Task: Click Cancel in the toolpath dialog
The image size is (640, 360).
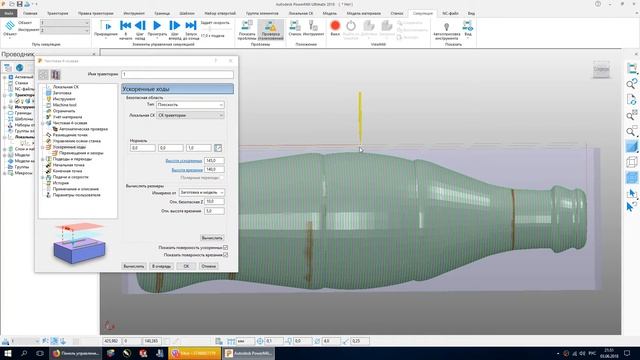Action: click(x=208, y=266)
